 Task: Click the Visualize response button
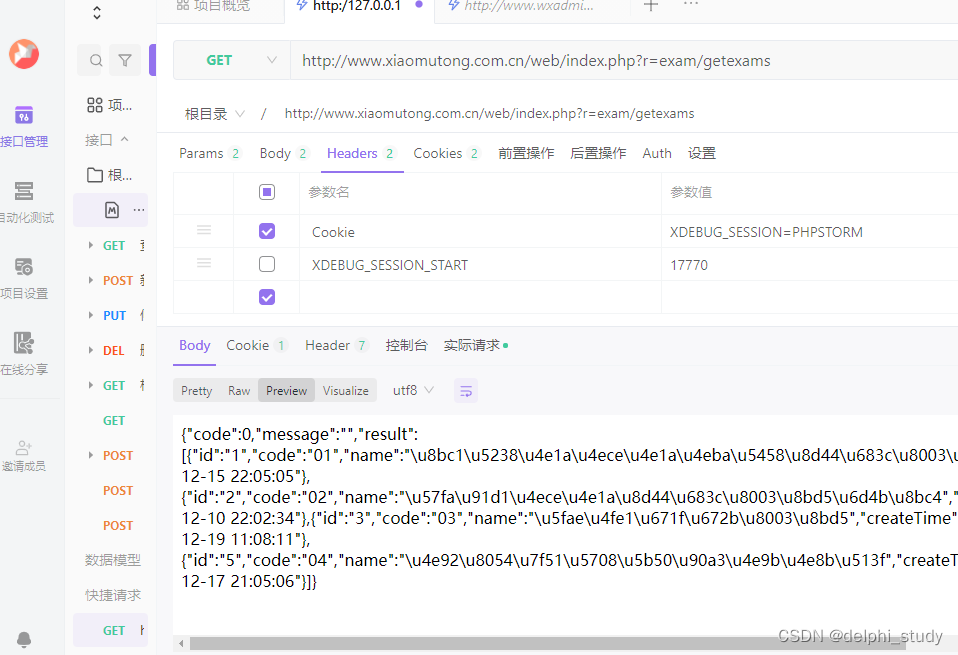[x=345, y=390]
